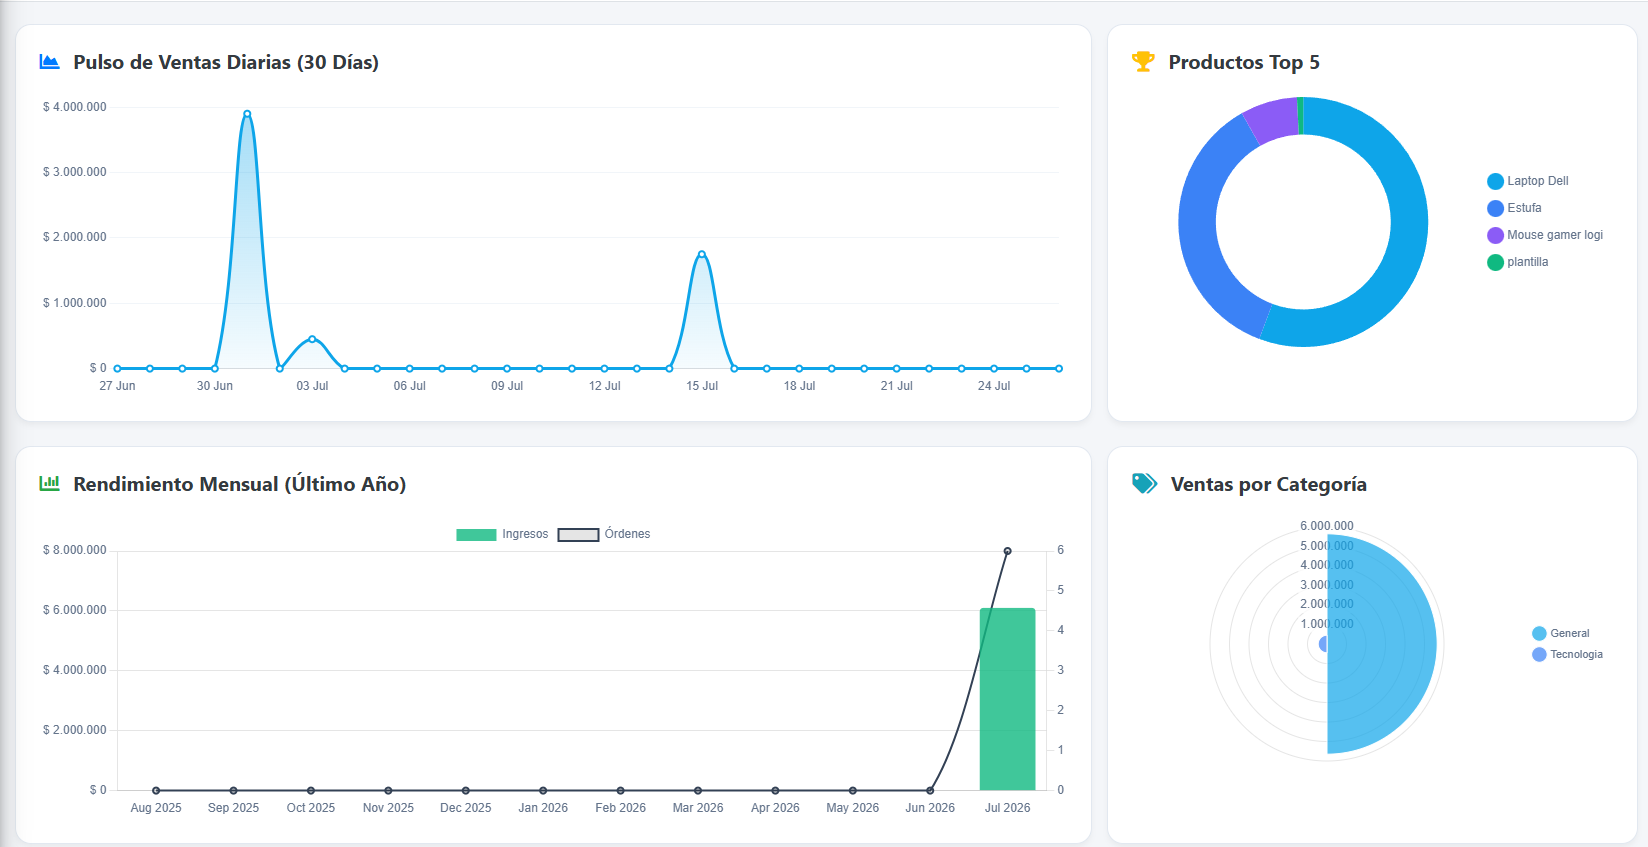This screenshot has height=847, width=1648.
Task: Select the small 03 Jul bump data point
Action: coord(312,339)
